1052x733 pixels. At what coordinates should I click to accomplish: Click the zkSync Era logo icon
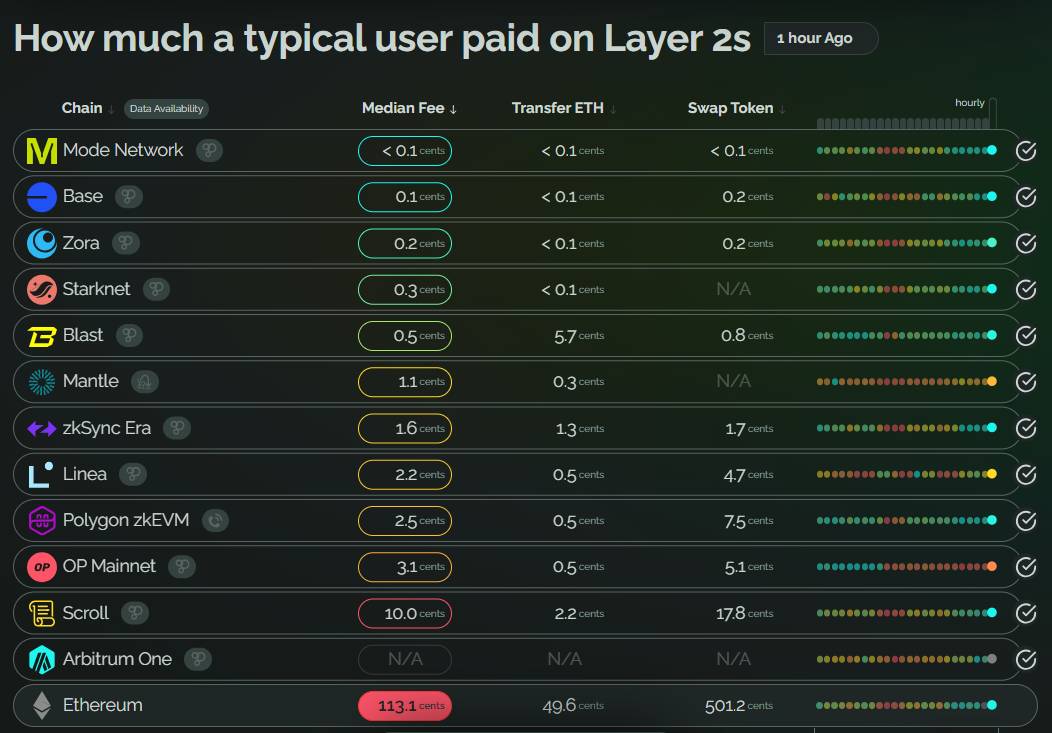tap(42, 428)
